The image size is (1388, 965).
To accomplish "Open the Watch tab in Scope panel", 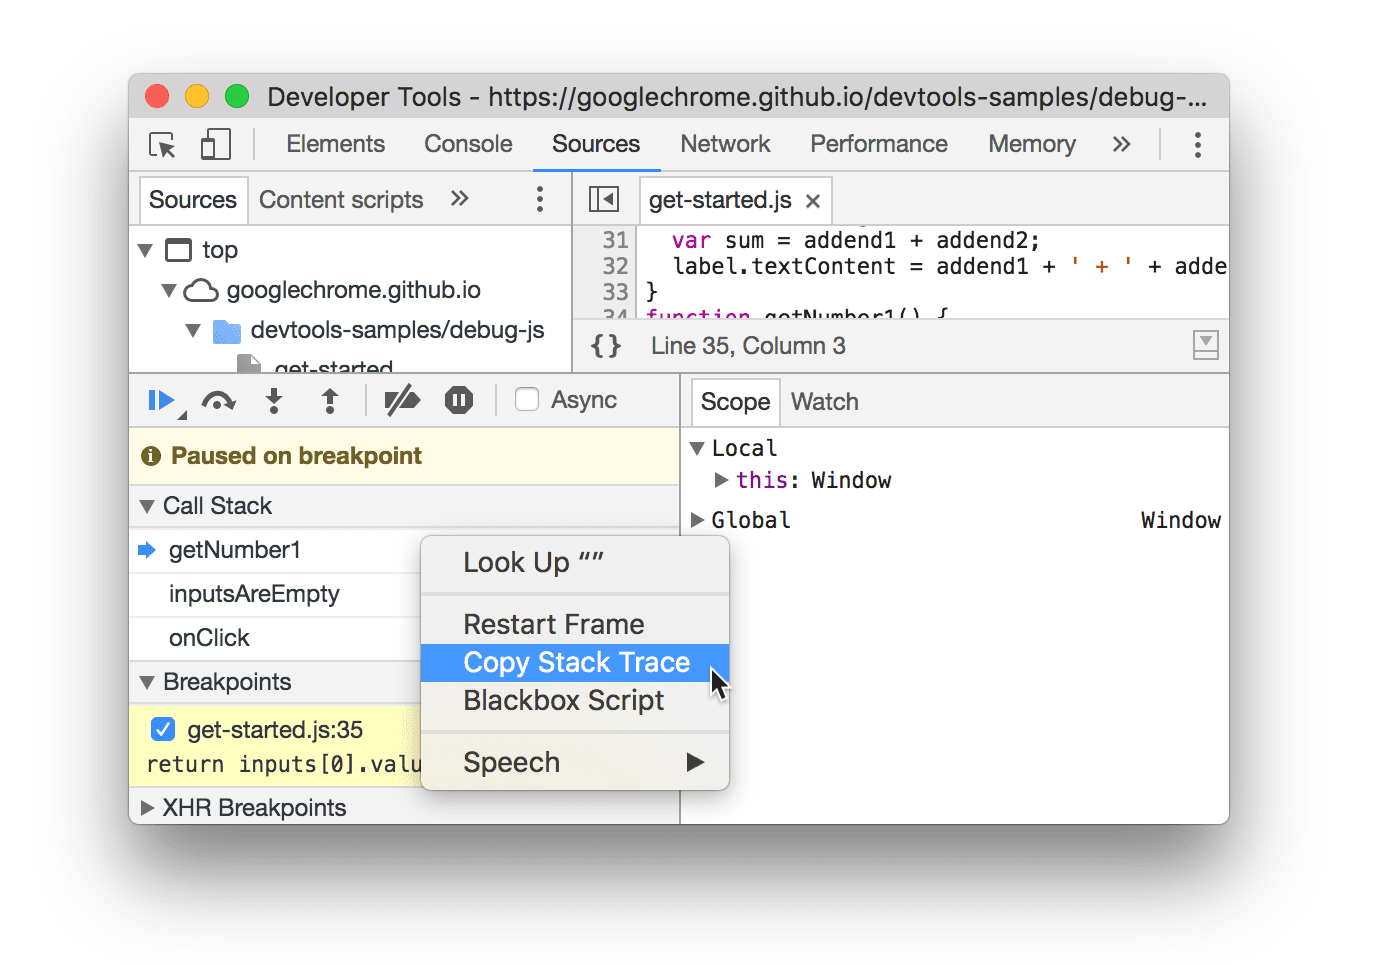I will tap(824, 401).
